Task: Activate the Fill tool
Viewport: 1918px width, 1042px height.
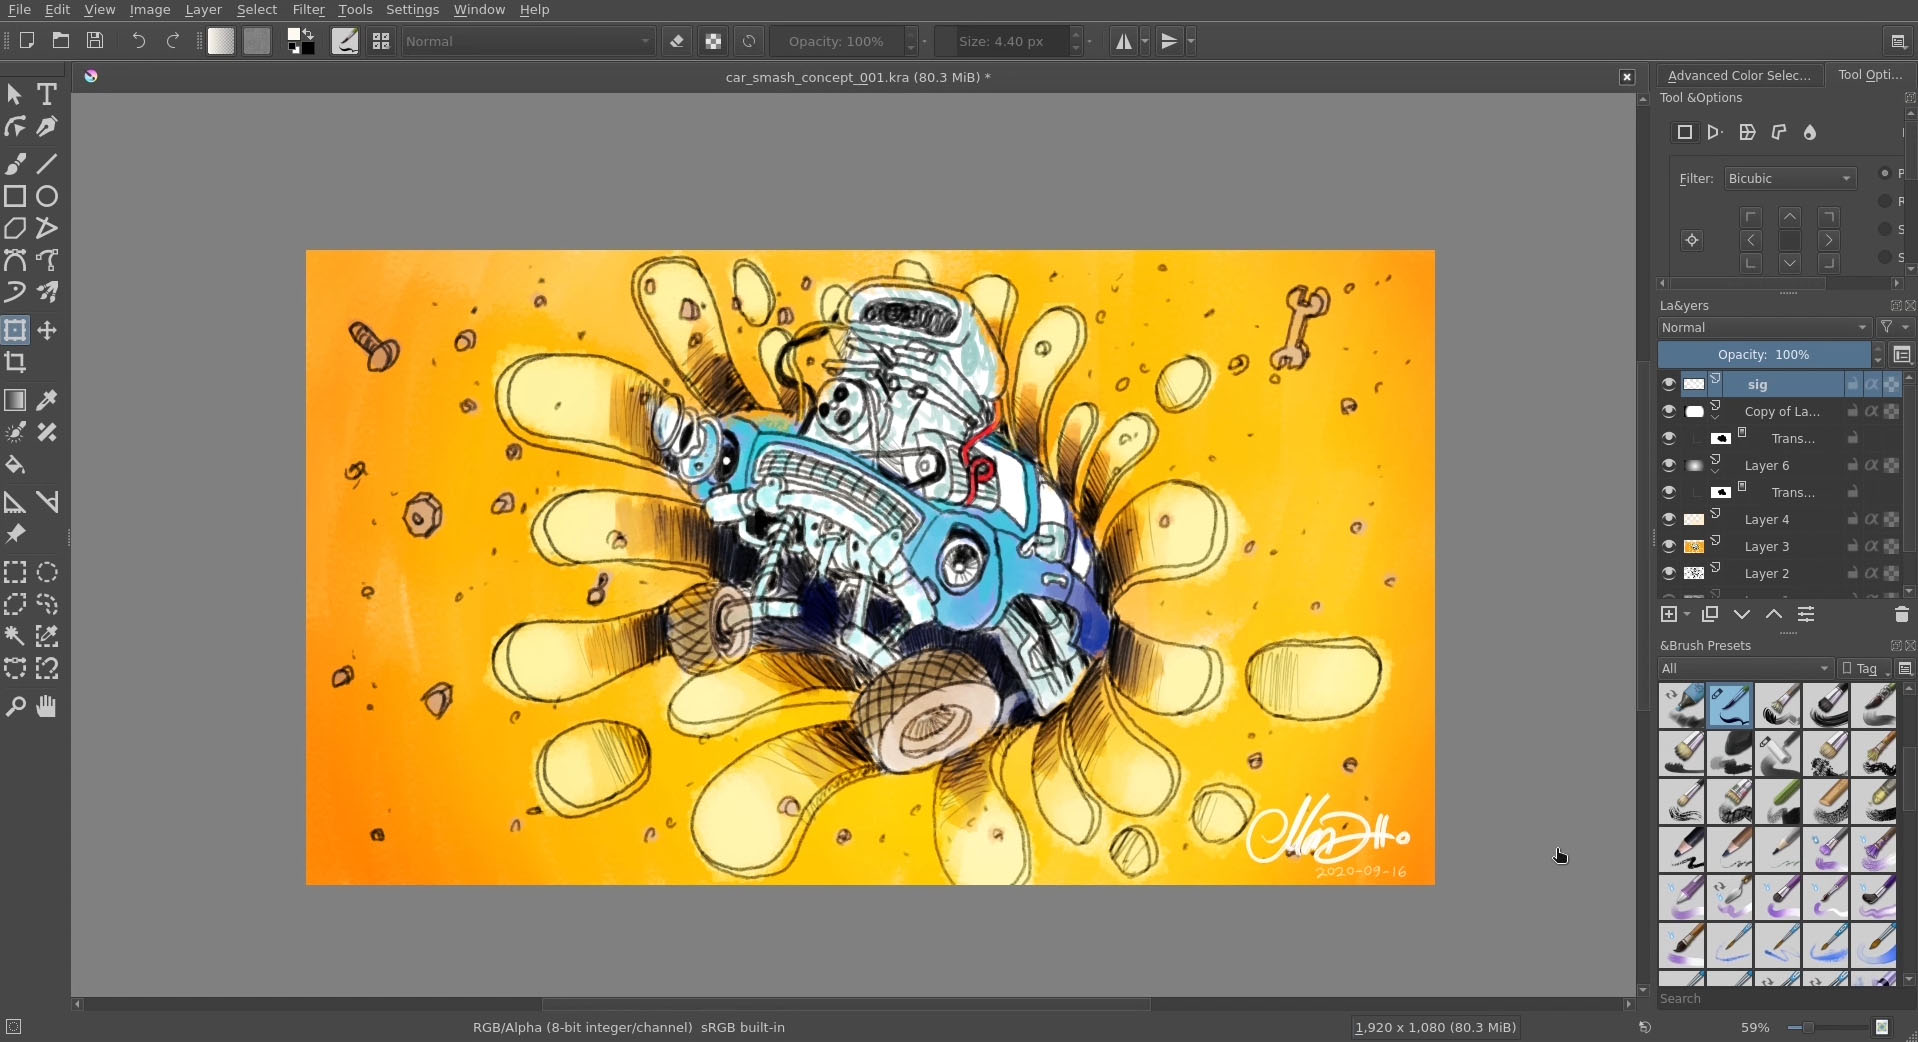Action: pyautogui.click(x=16, y=466)
